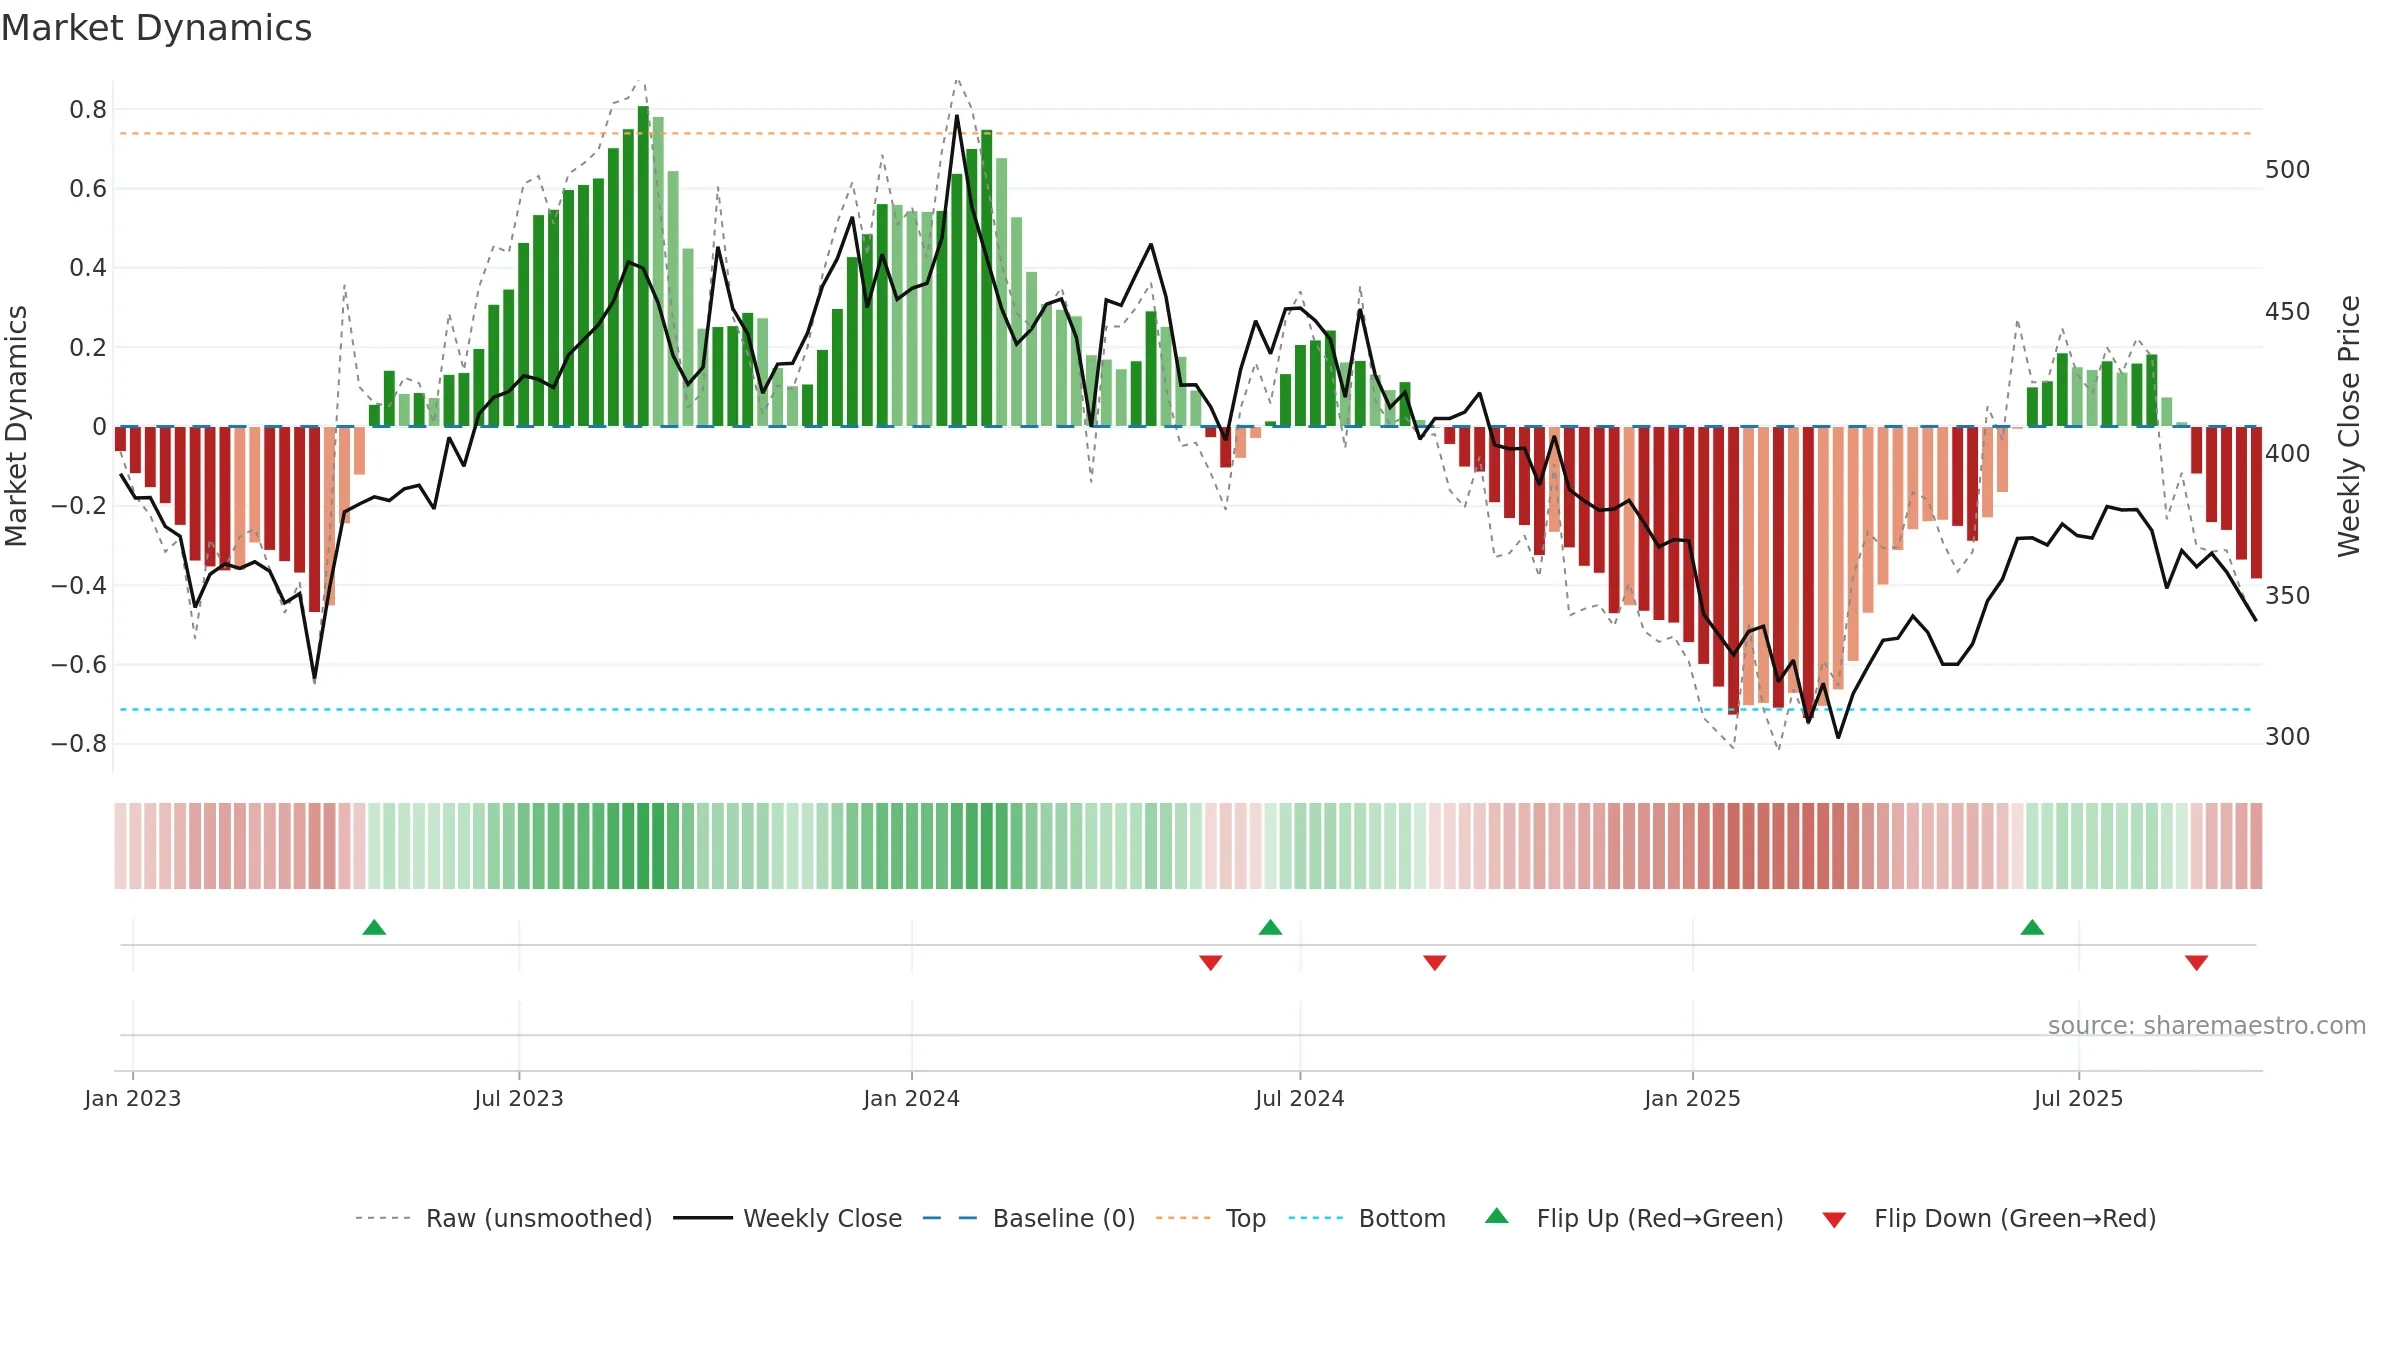
Task: Click the −0.8 y-axis tick label
Action: [x=79, y=744]
